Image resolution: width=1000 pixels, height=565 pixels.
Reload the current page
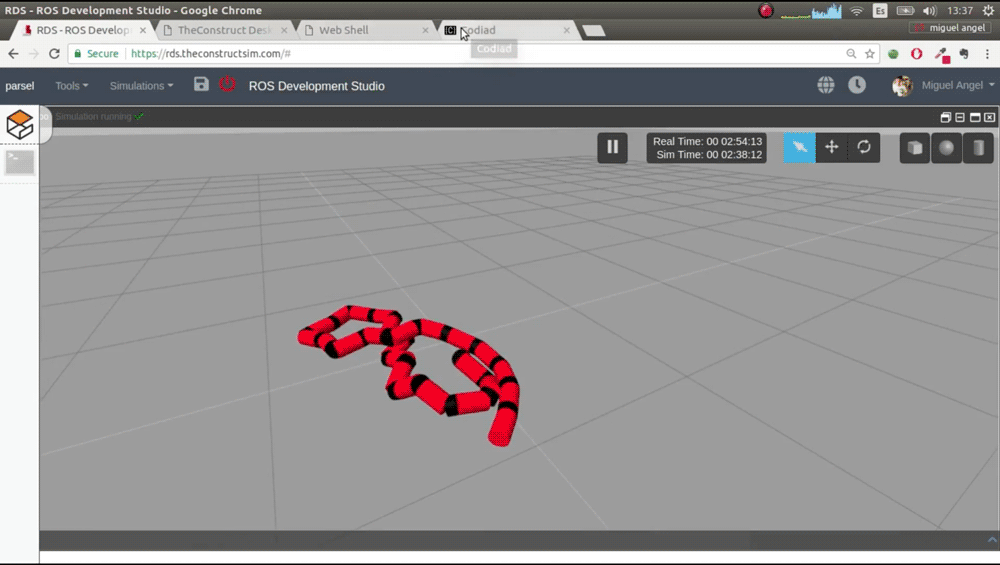tap(54, 54)
